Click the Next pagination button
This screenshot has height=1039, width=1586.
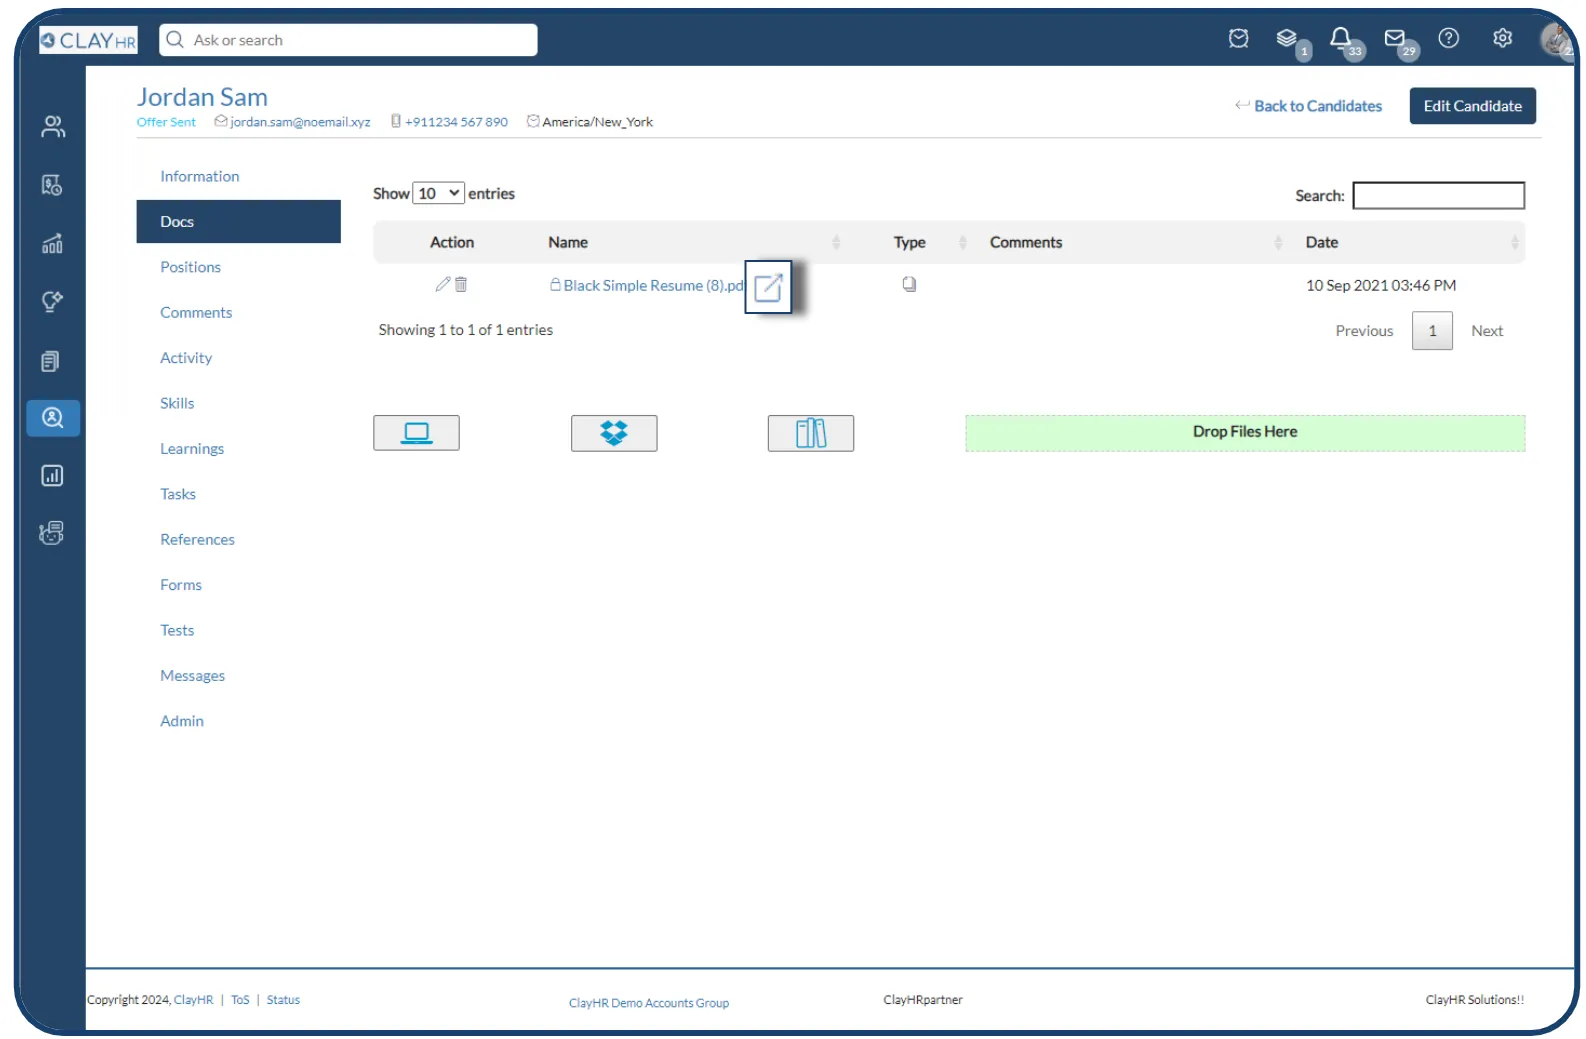1487,331
